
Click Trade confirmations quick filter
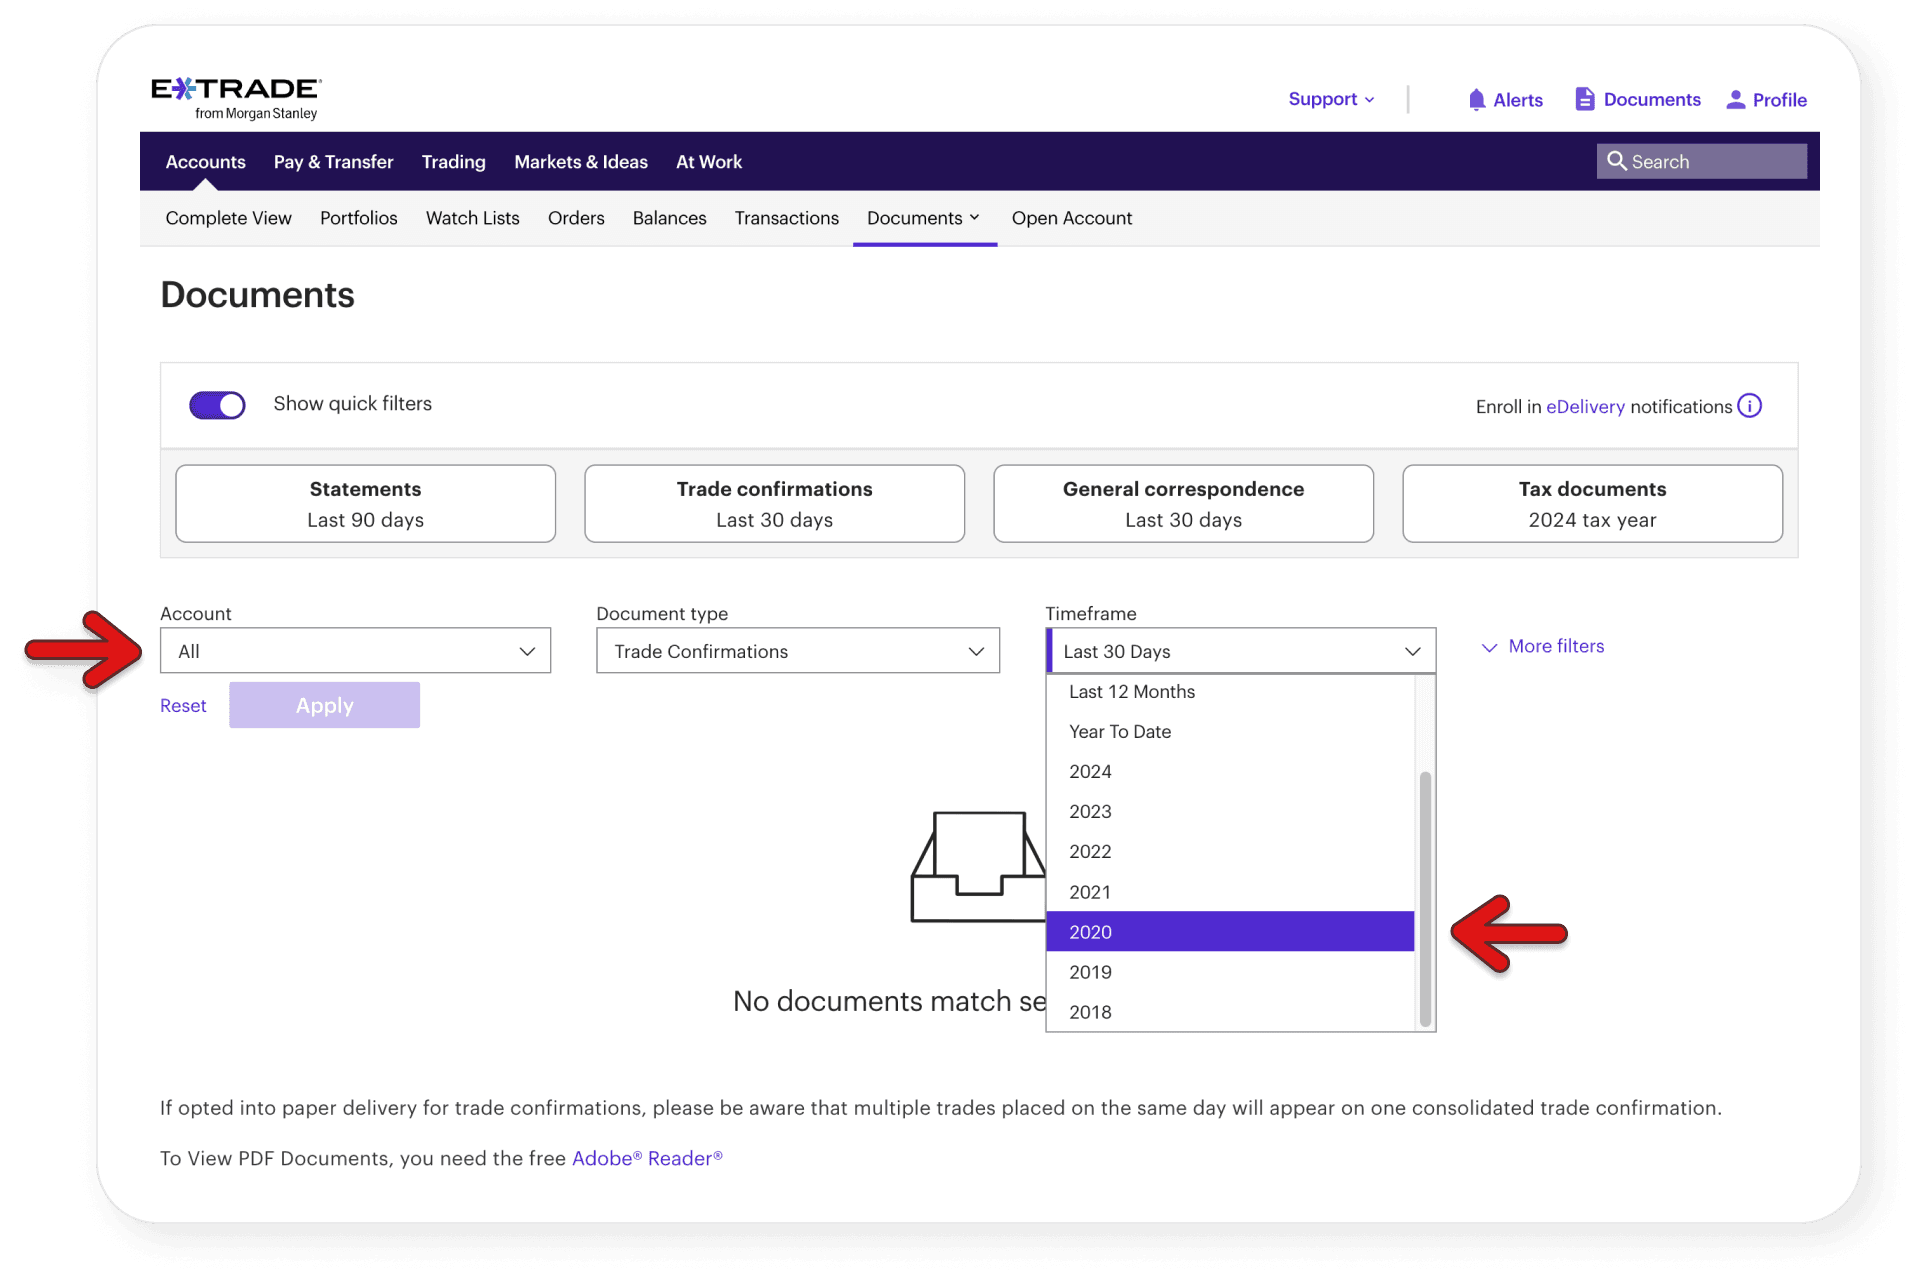click(774, 504)
